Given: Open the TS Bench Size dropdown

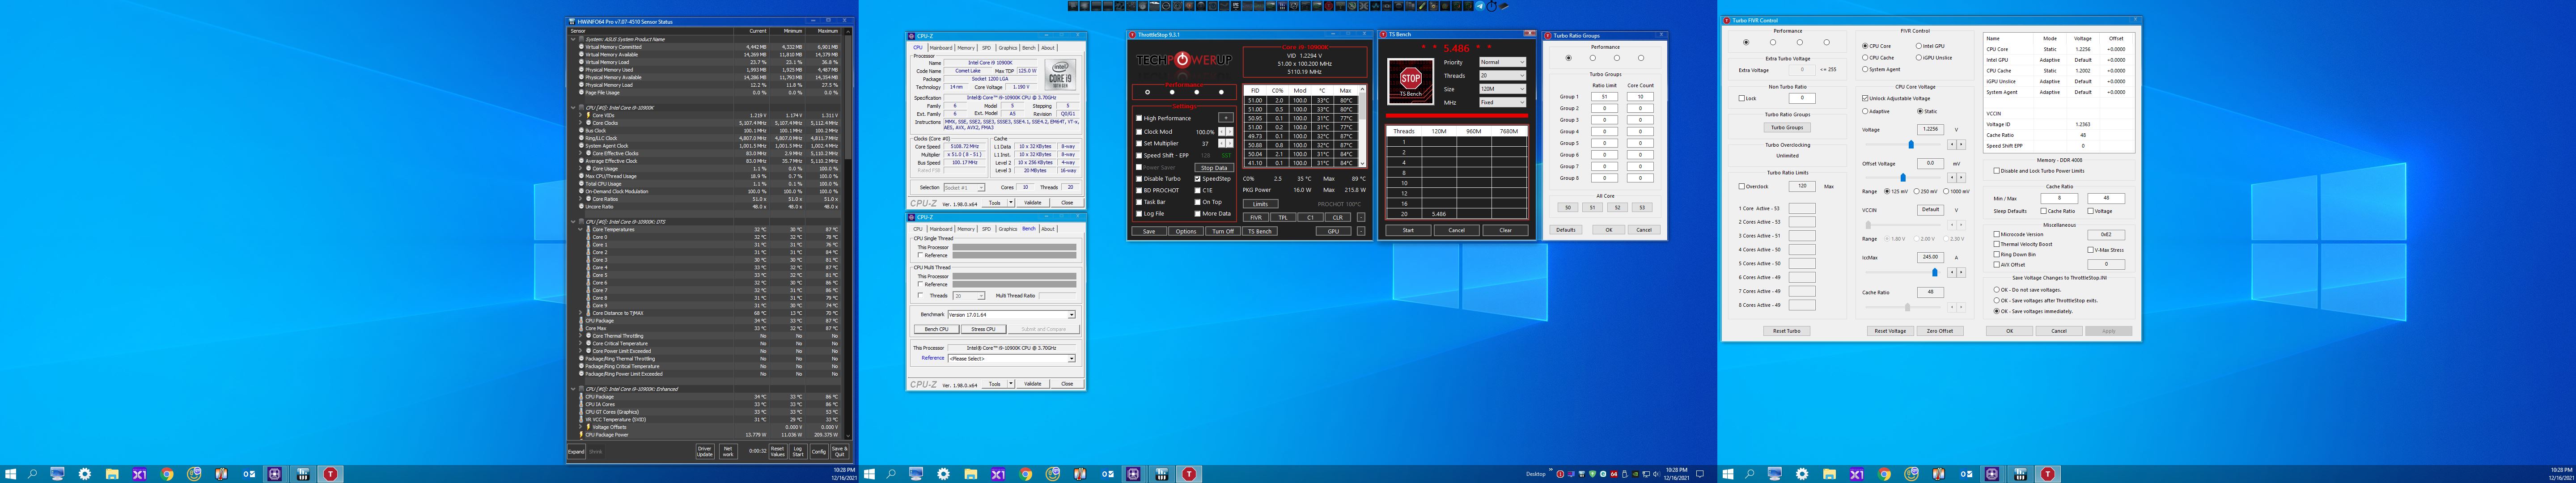Looking at the screenshot, I should [1502, 89].
